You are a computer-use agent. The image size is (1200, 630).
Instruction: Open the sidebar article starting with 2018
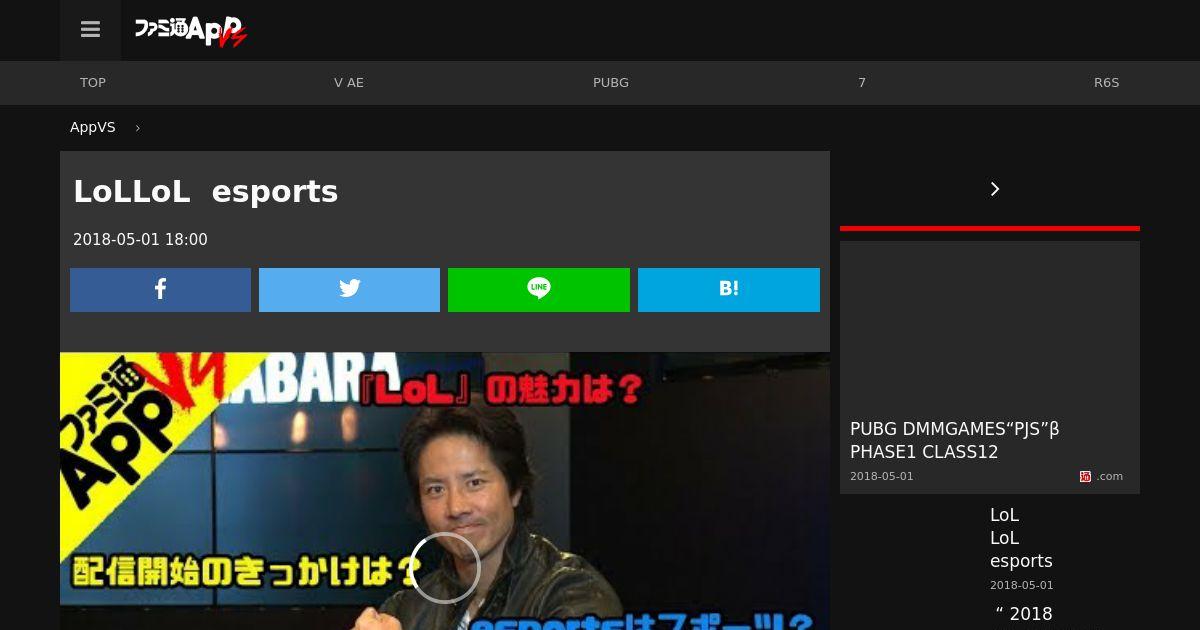coord(1022,614)
